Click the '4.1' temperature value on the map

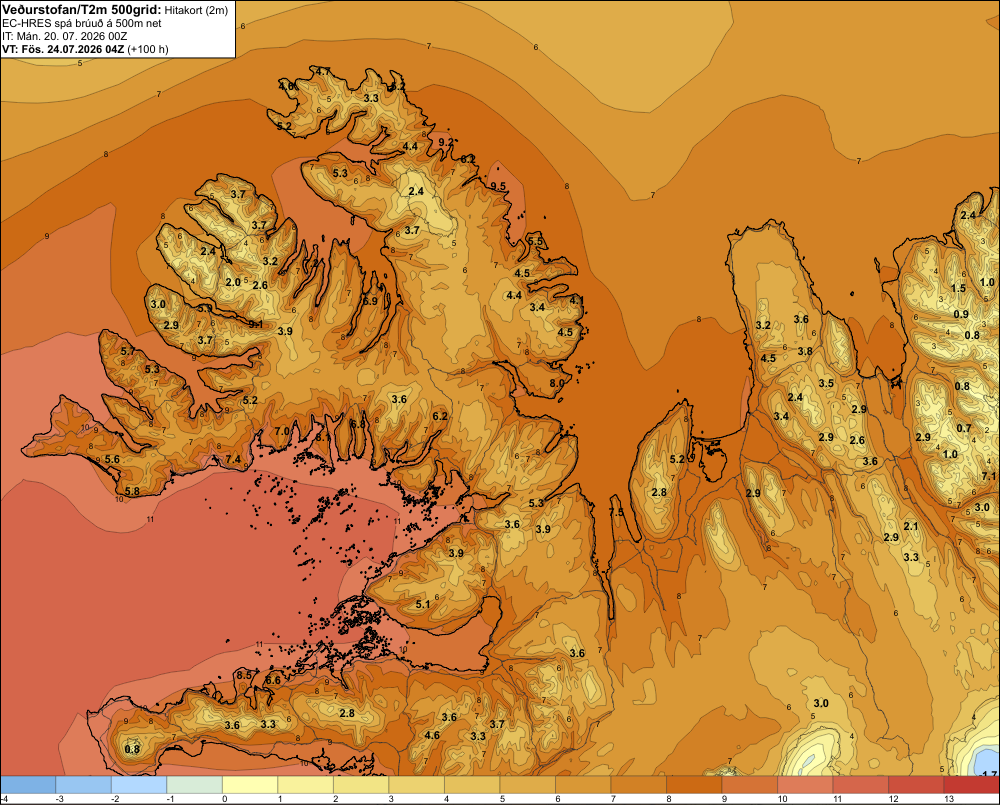coord(577,300)
